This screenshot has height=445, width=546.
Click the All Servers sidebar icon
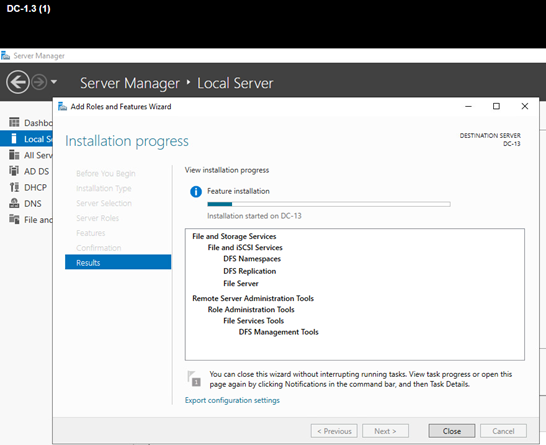click(x=14, y=155)
